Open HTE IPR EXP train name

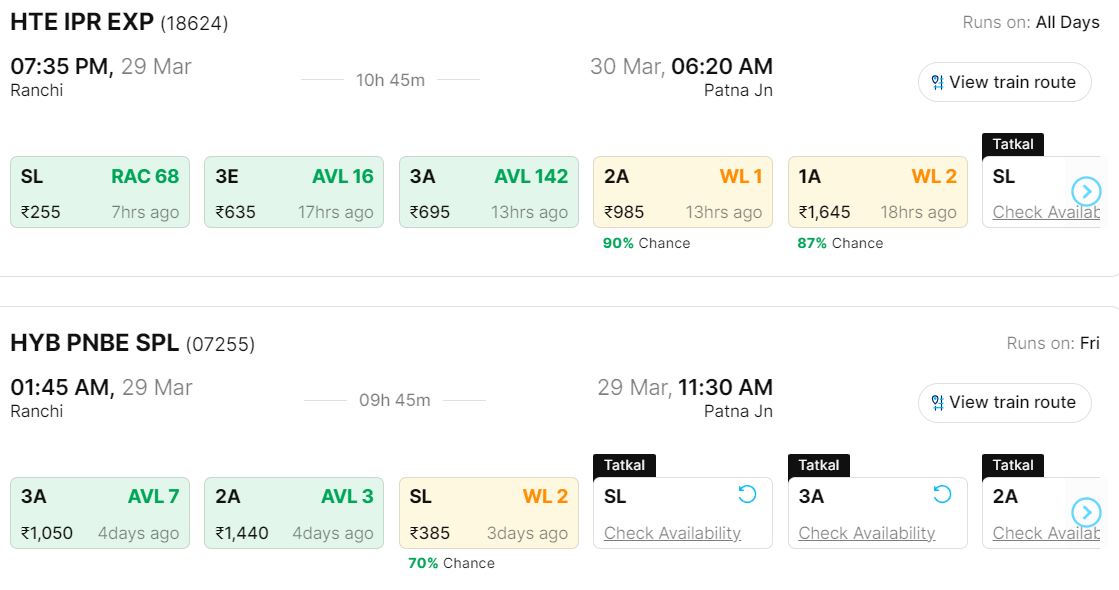click(x=82, y=22)
